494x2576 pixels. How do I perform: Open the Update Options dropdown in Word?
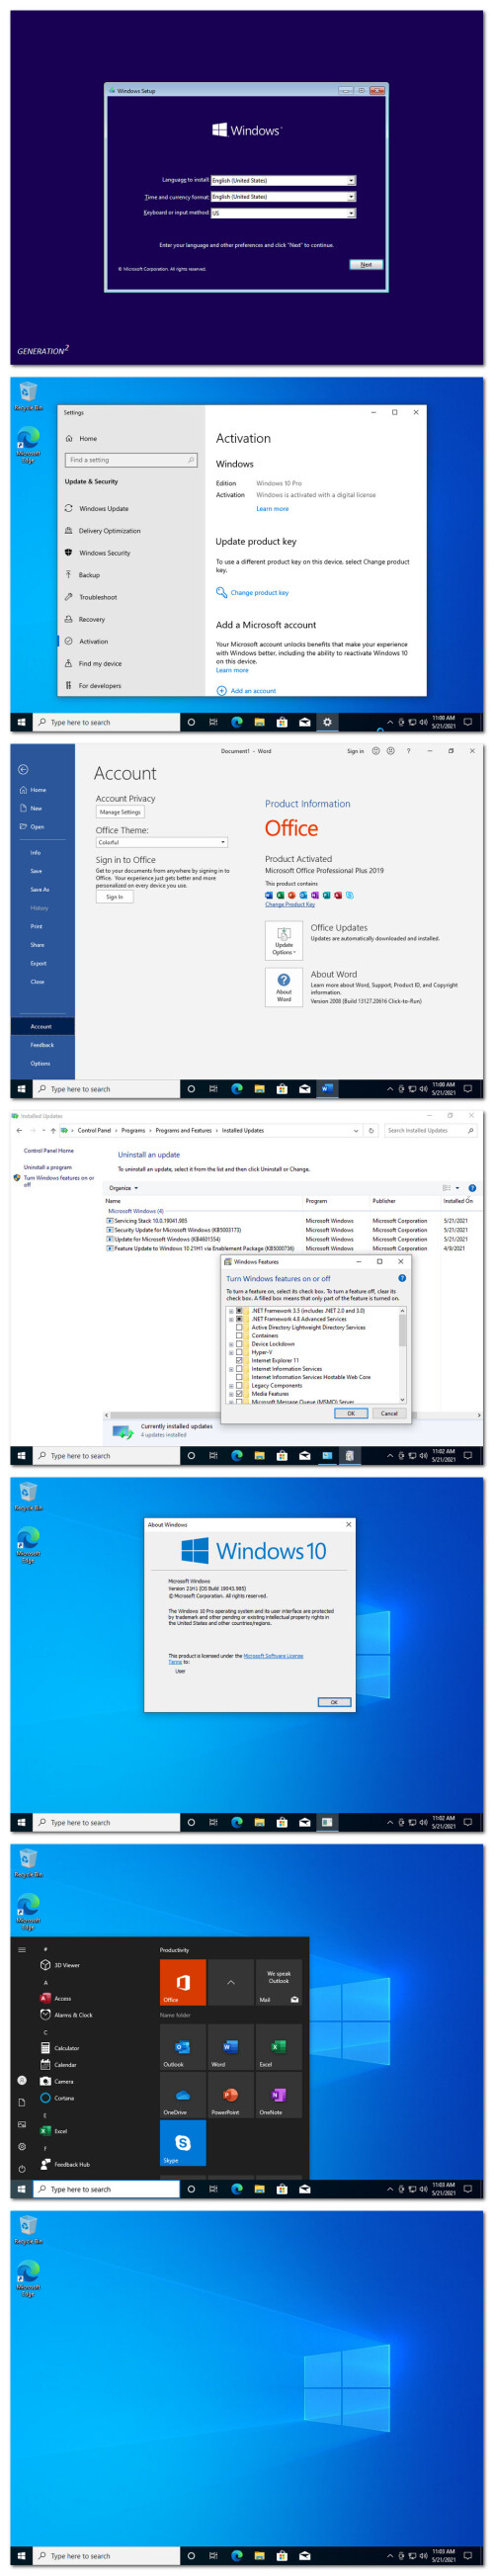point(284,941)
